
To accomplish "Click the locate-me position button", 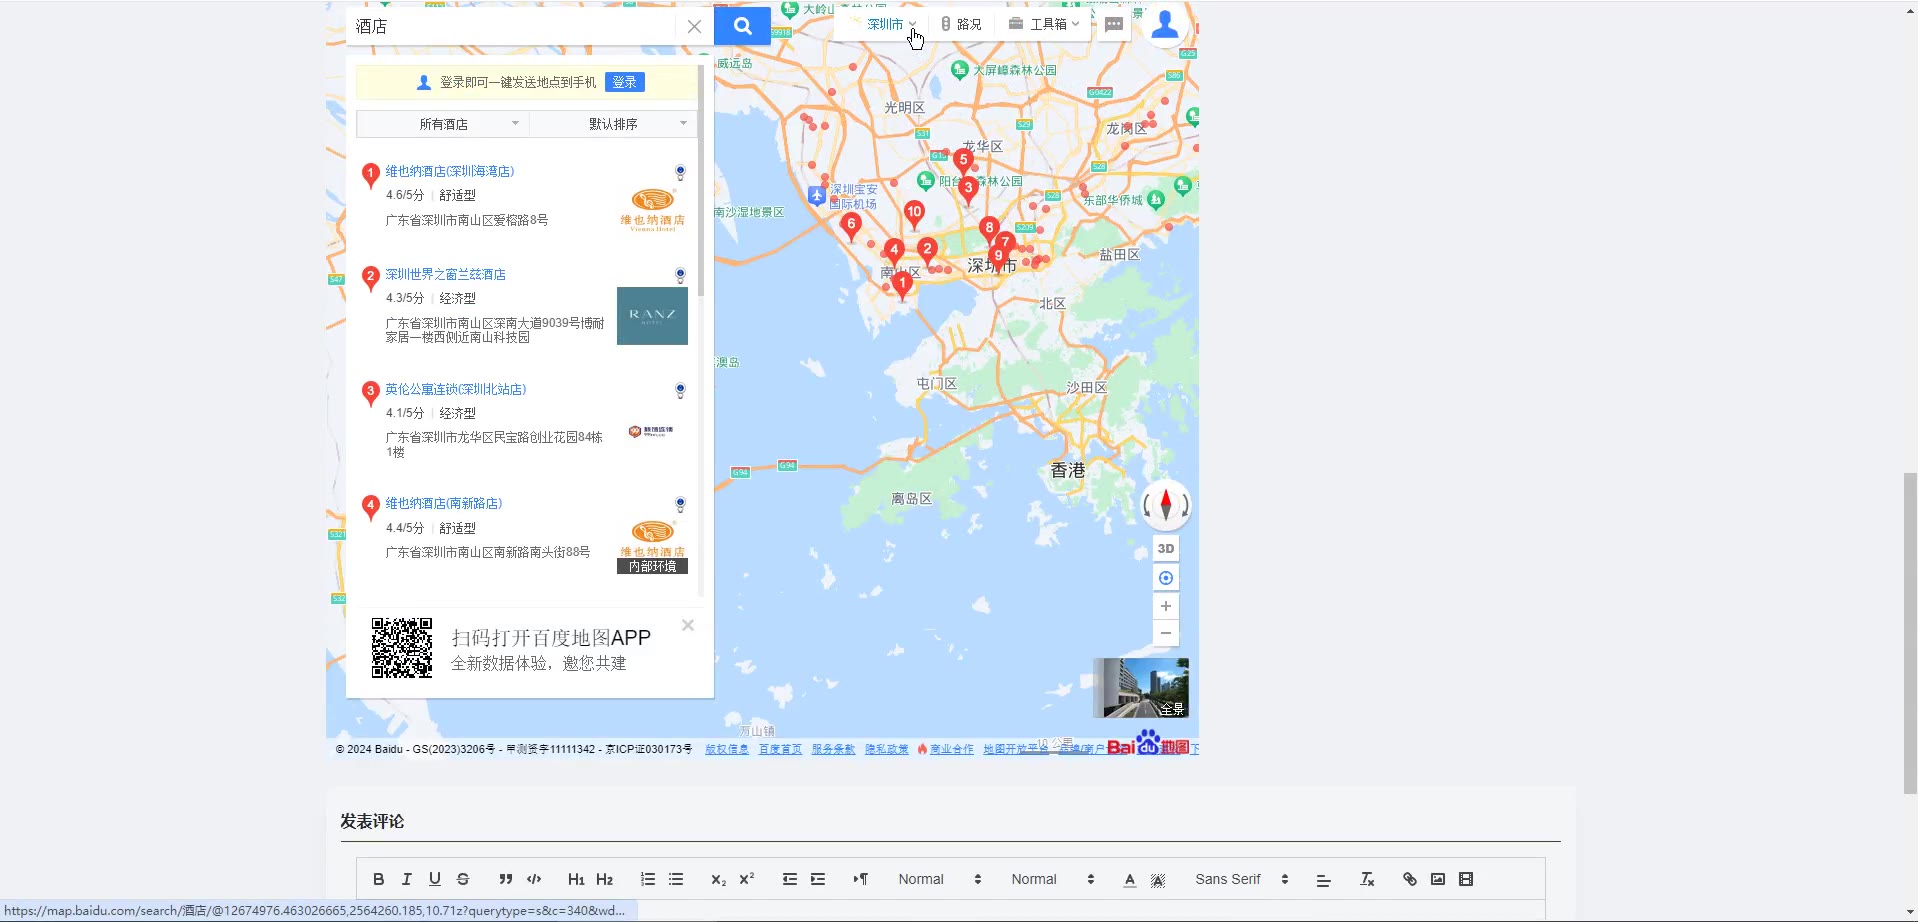I will (x=1166, y=578).
